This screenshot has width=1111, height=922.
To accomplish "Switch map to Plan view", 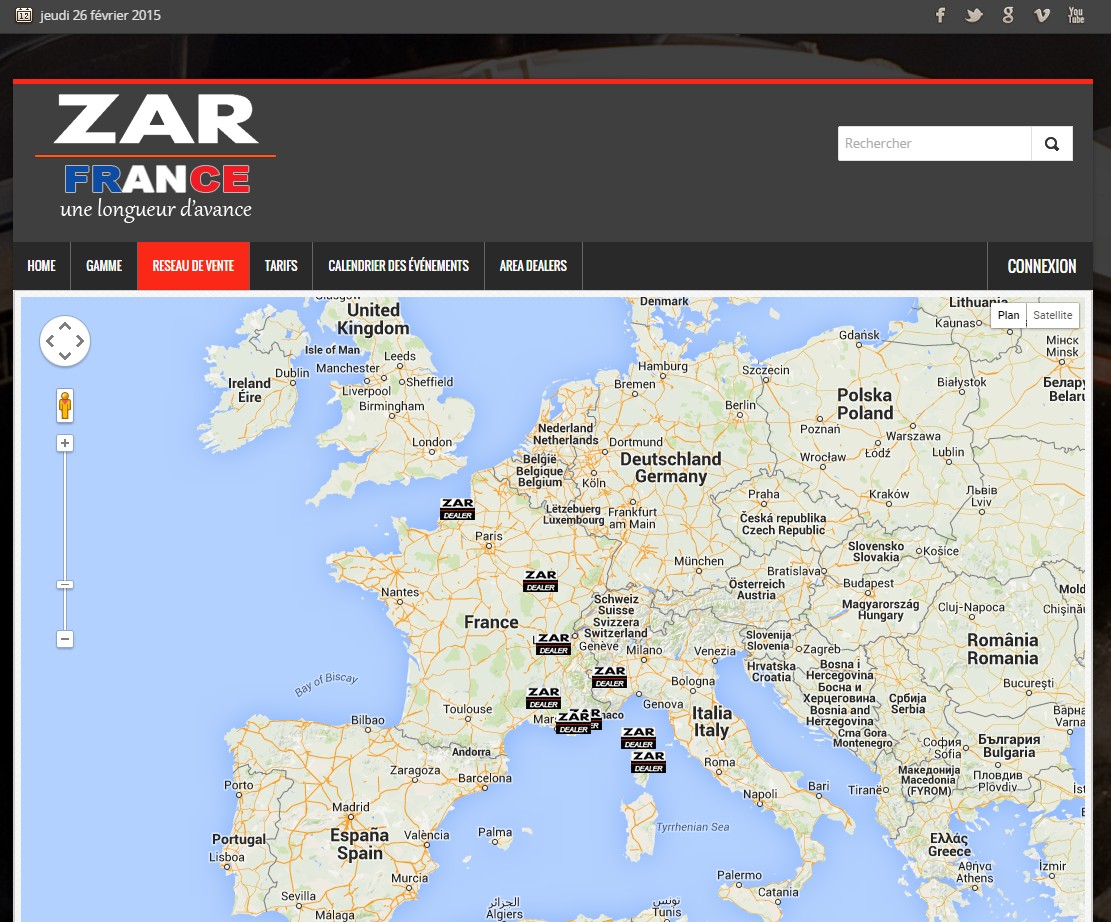I will (x=1008, y=315).
